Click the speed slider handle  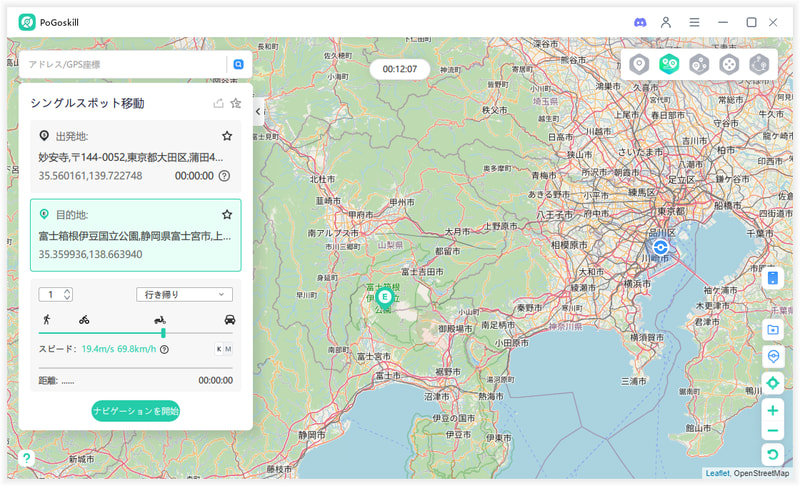[x=163, y=333]
